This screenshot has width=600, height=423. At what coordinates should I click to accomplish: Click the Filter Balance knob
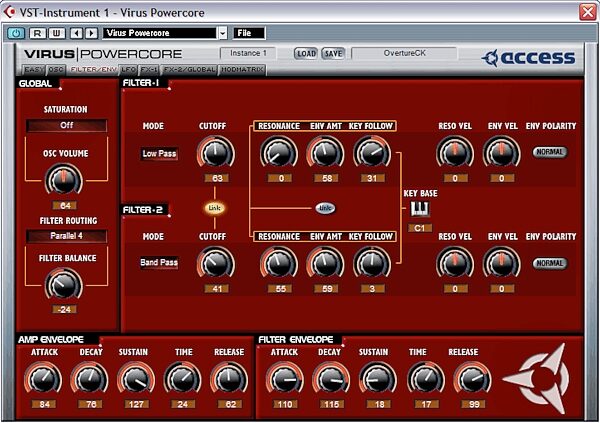coord(64,284)
